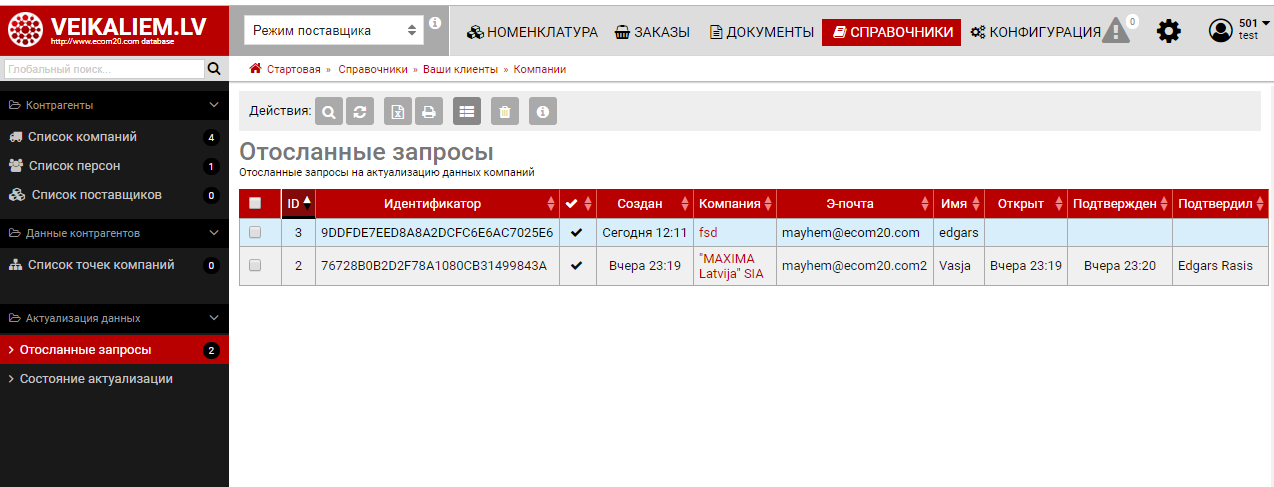Click the print icon in actions toolbar
Viewport: 1274px width, 487px height.
click(428, 112)
